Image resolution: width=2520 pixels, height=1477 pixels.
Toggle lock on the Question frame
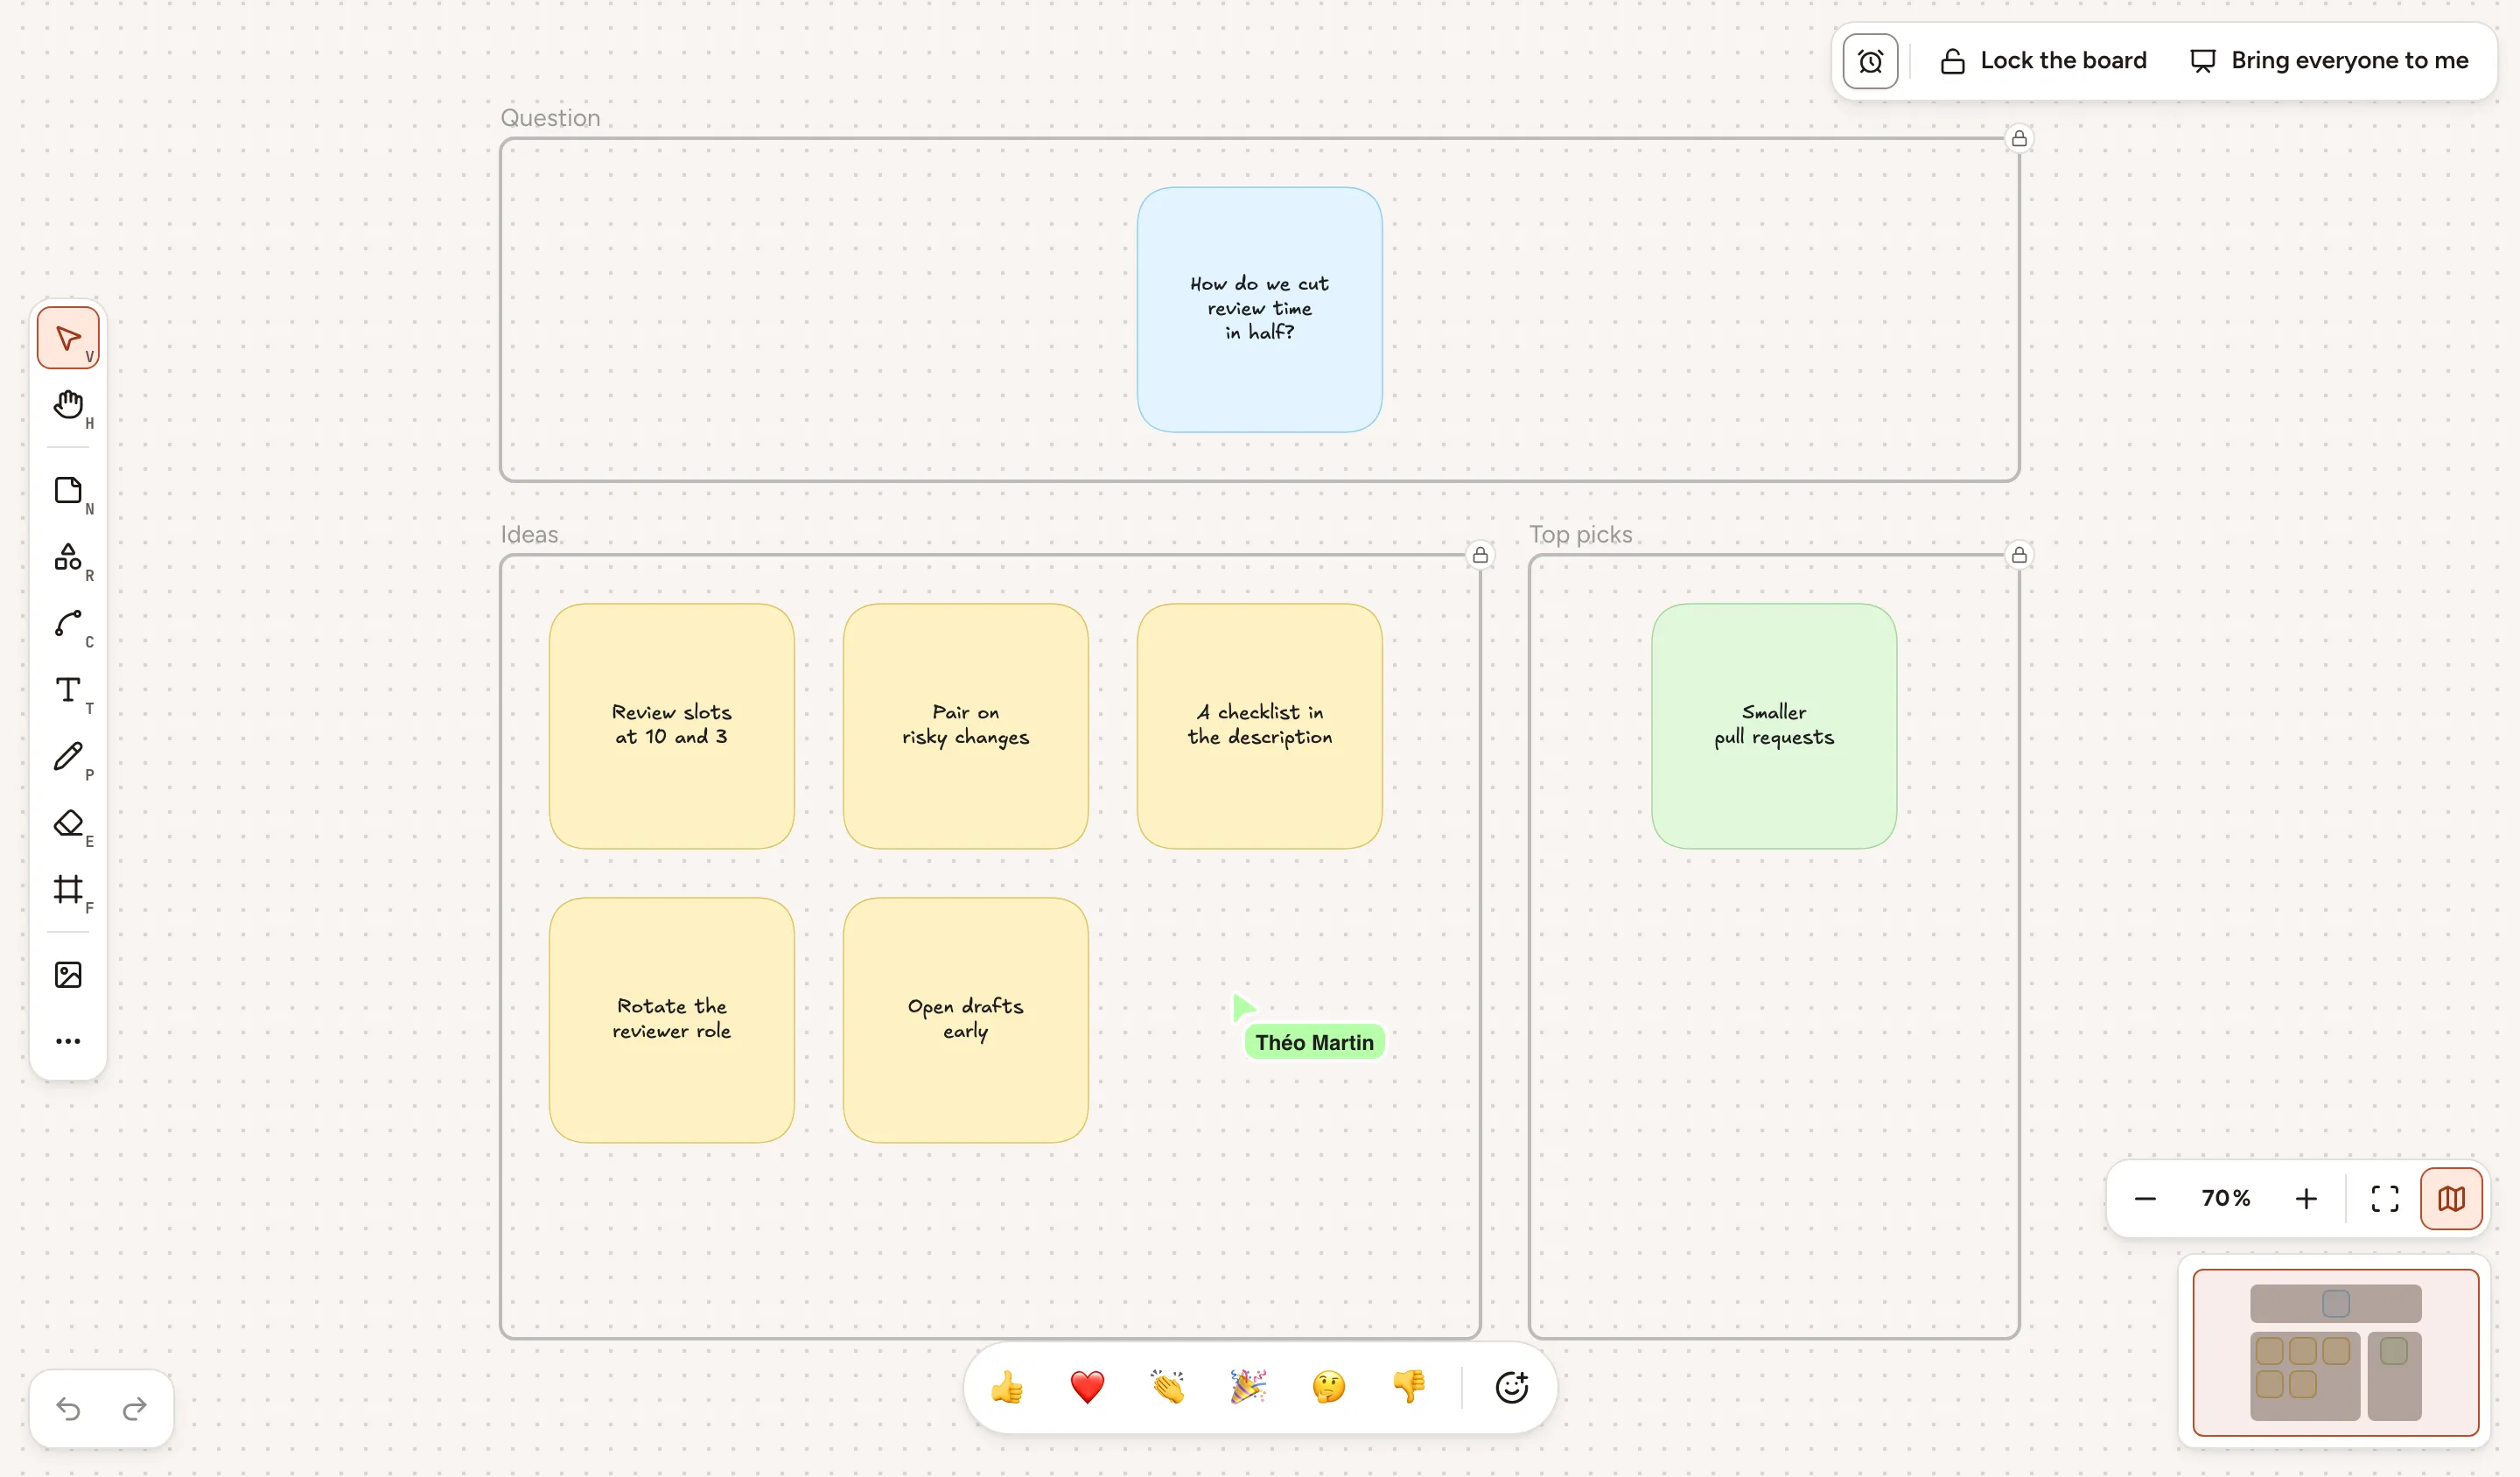2019,139
